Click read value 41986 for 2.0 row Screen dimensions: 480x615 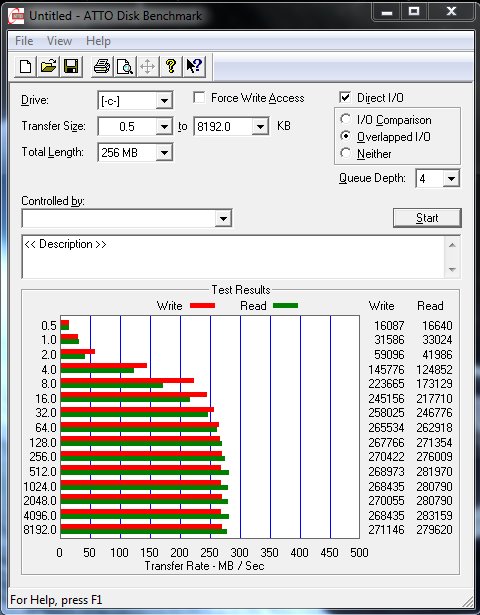(437, 355)
